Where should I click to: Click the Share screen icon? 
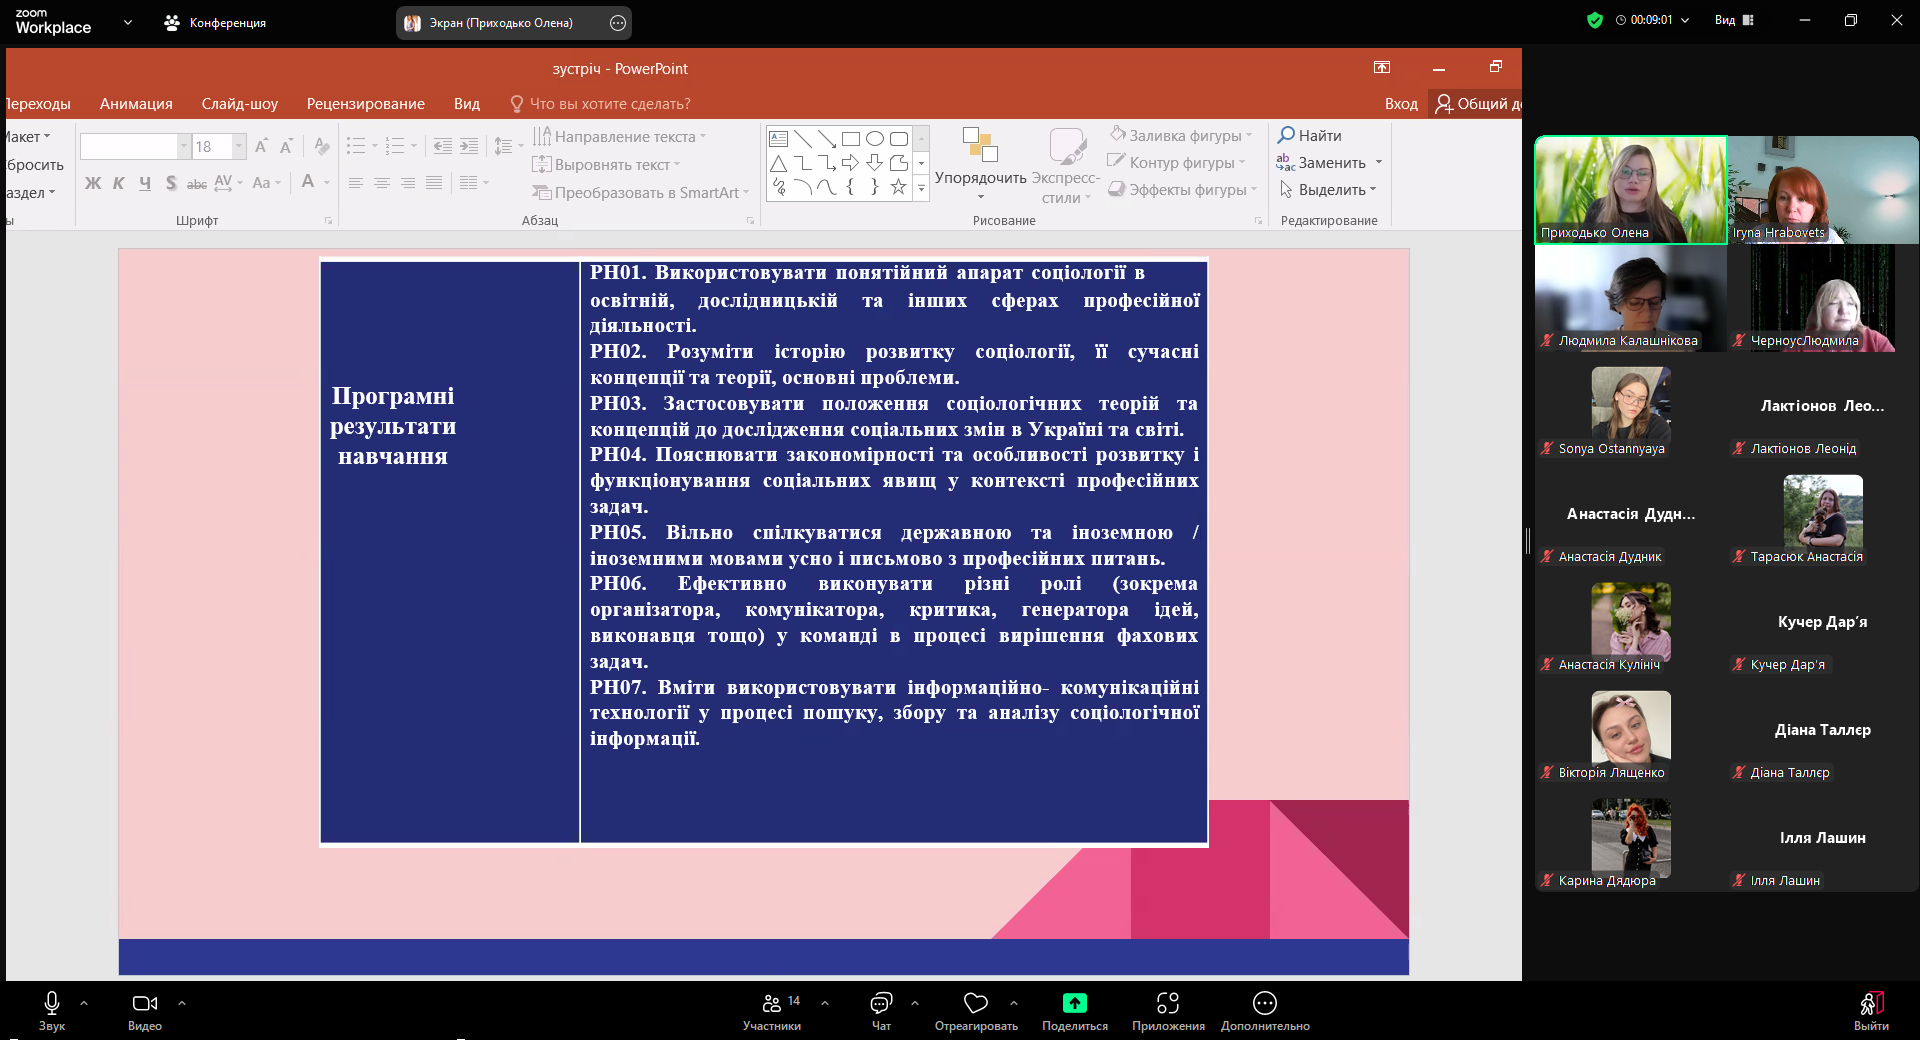pyautogui.click(x=1074, y=1004)
